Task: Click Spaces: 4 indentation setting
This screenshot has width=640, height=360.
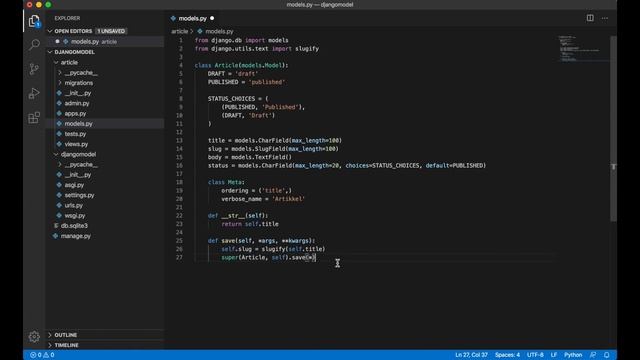Action: pos(507,355)
